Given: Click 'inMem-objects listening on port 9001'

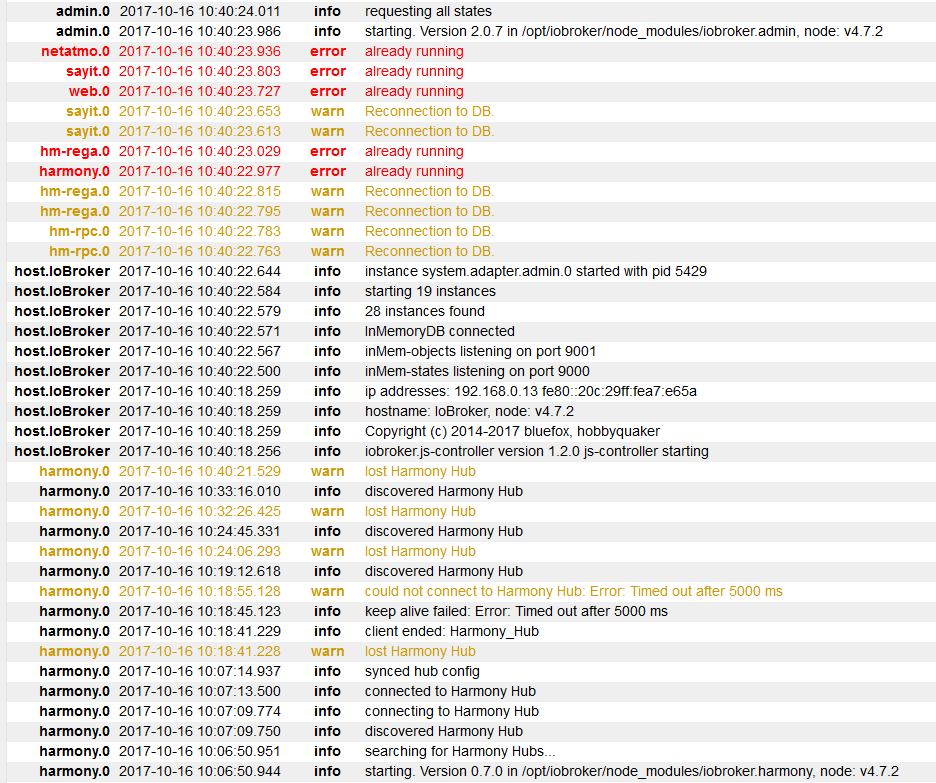Looking at the screenshot, I should coord(480,351).
